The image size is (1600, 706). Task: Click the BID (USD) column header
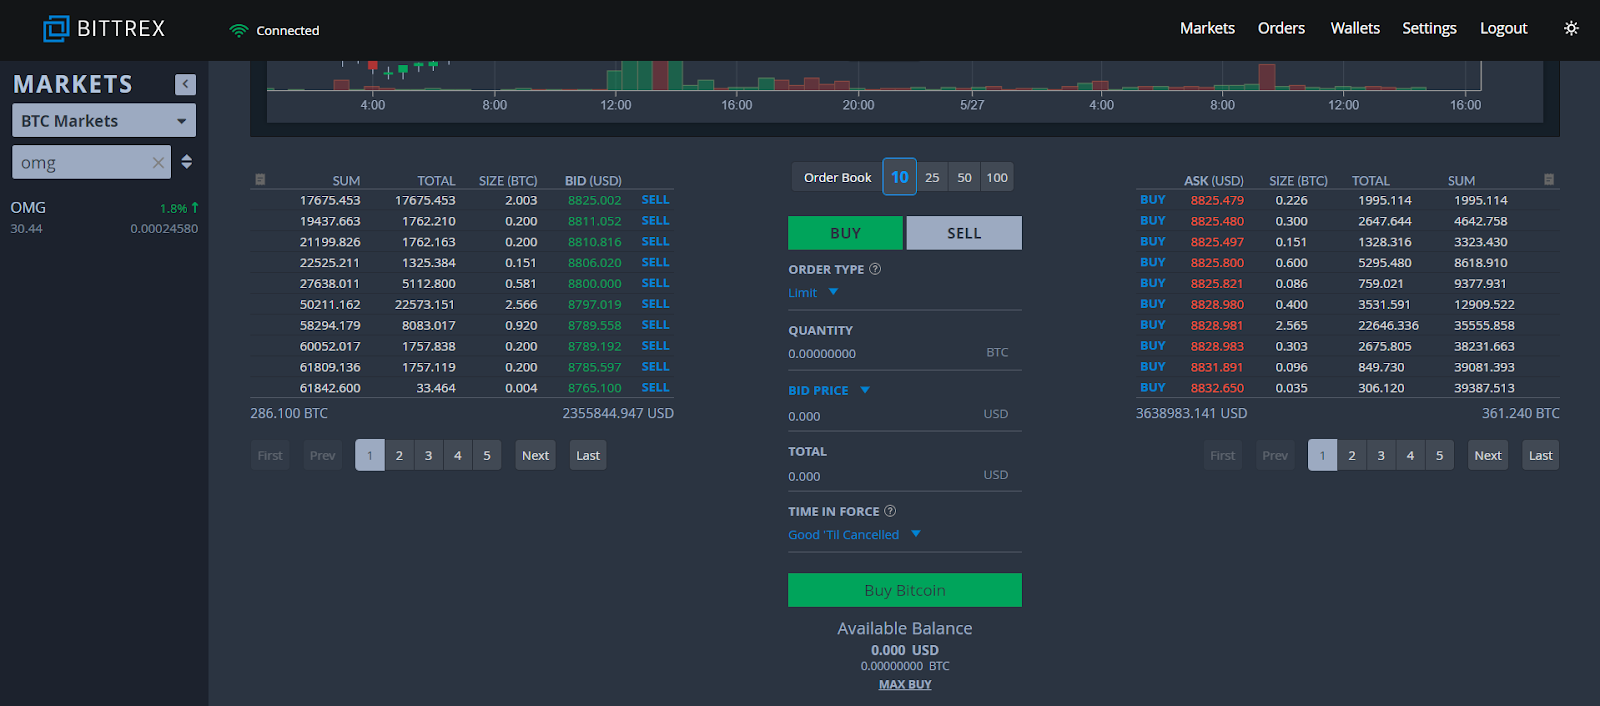[x=593, y=181]
